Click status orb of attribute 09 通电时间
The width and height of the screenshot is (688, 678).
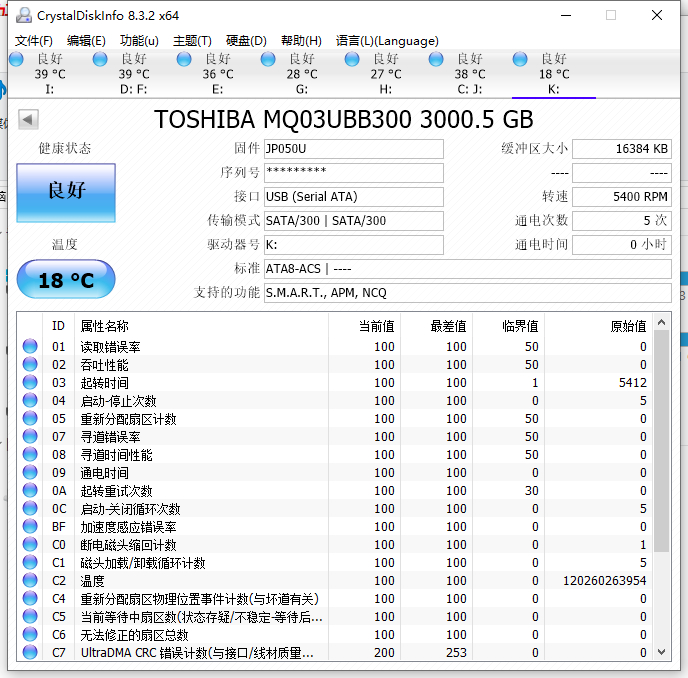point(30,472)
